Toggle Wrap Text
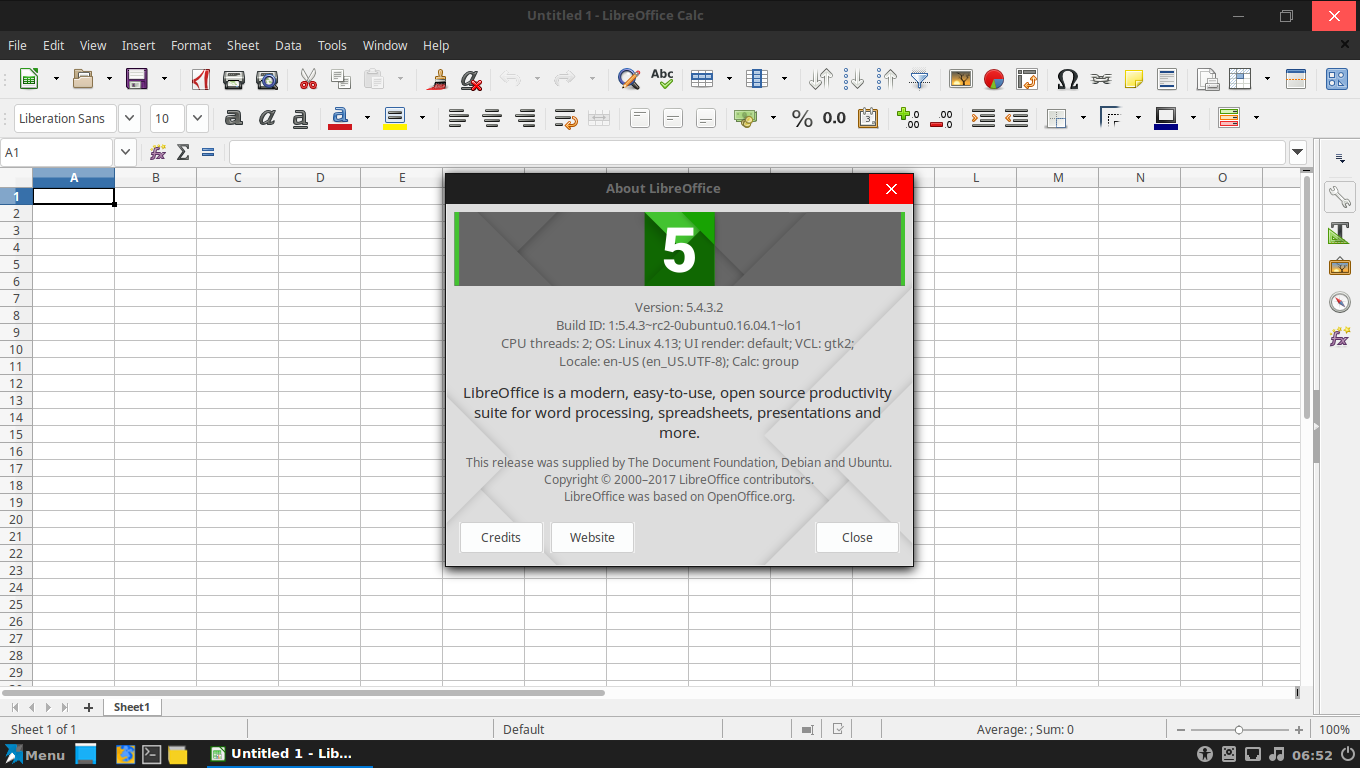The height and width of the screenshot is (768, 1360). [x=566, y=118]
